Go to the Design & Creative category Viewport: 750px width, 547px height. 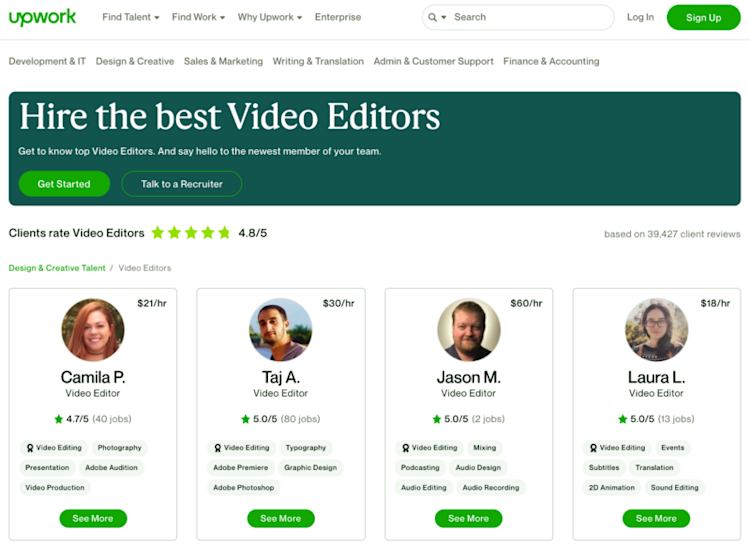135,61
